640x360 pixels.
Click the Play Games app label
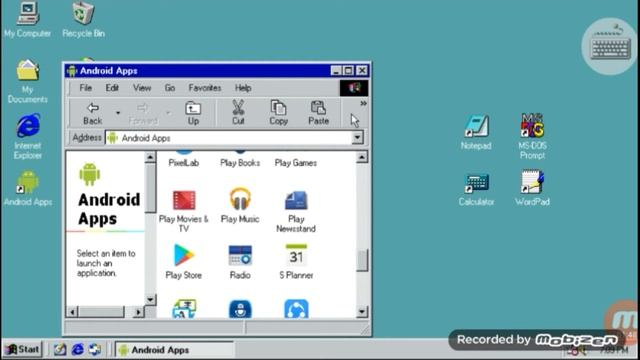(296, 163)
